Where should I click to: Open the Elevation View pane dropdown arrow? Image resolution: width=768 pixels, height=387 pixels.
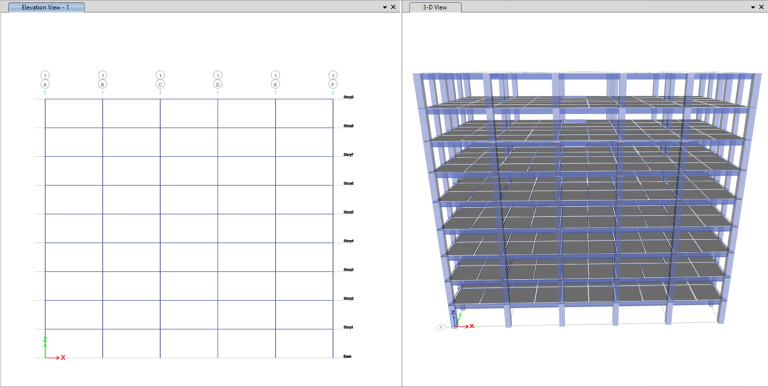pyautogui.click(x=385, y=7)
